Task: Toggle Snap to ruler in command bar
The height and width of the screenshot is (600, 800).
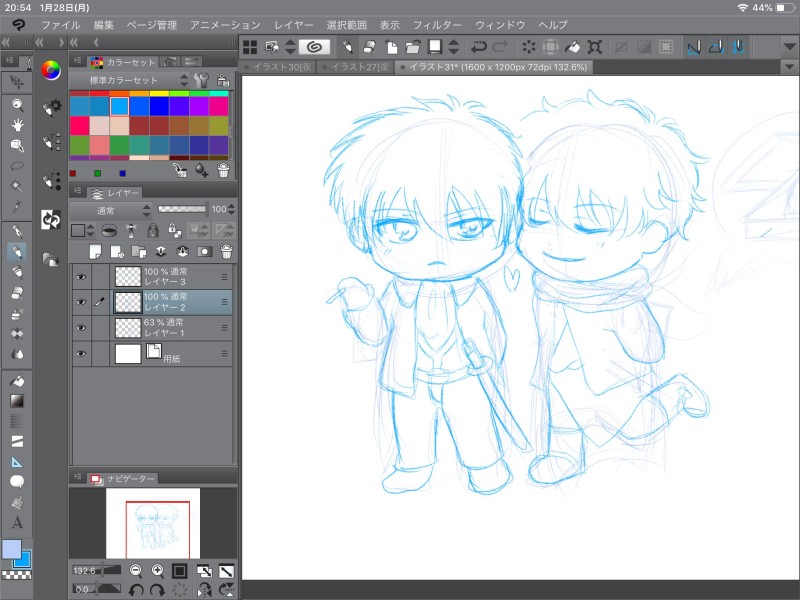Action: pyautogui.click(x=694, y=47)
